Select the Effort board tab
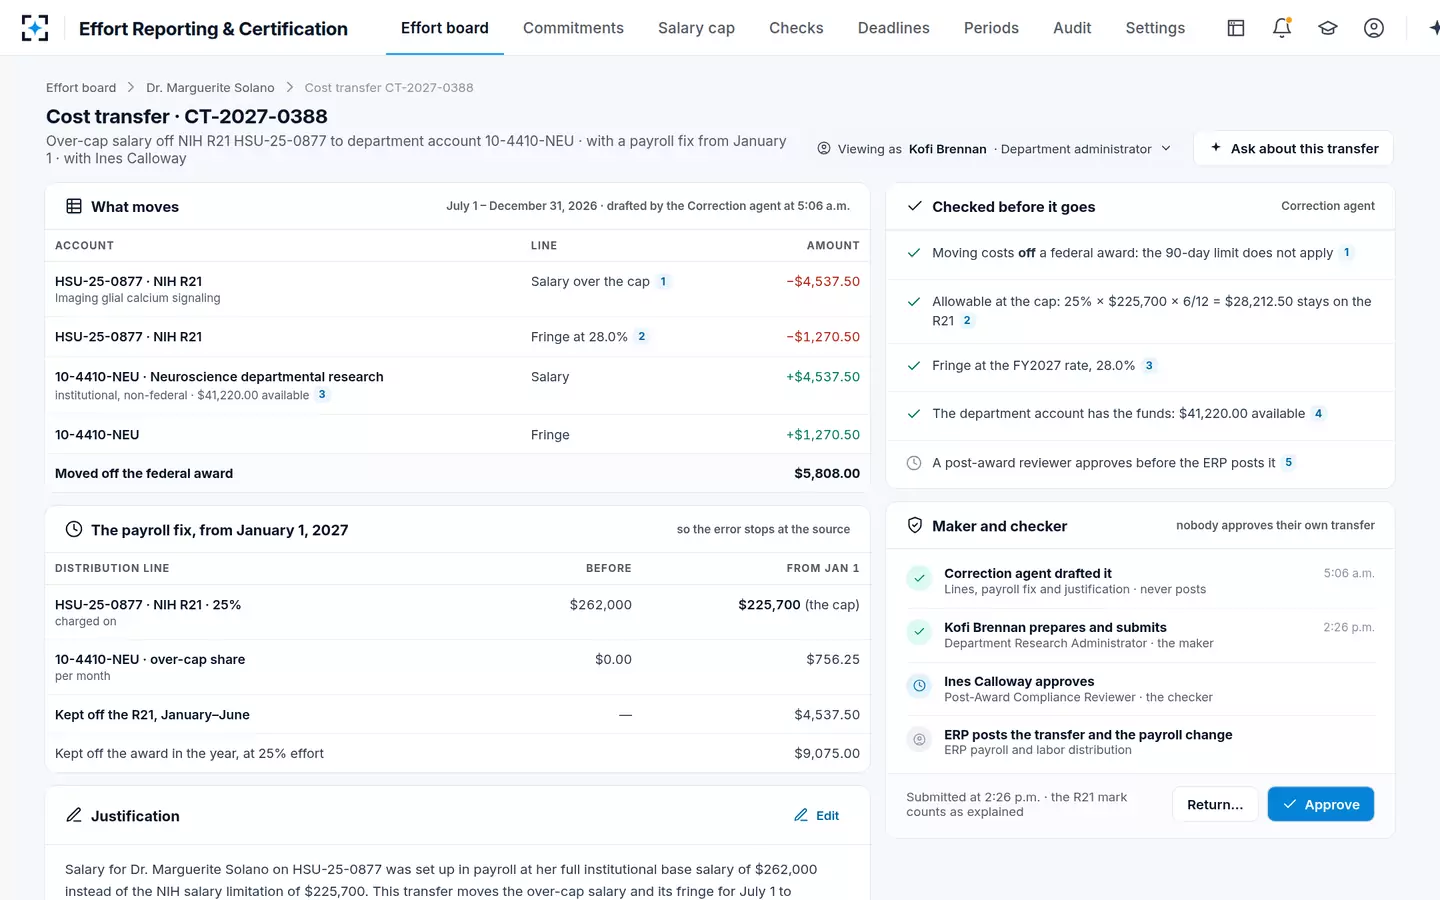1440x900 pixels. tap(445, 28)
